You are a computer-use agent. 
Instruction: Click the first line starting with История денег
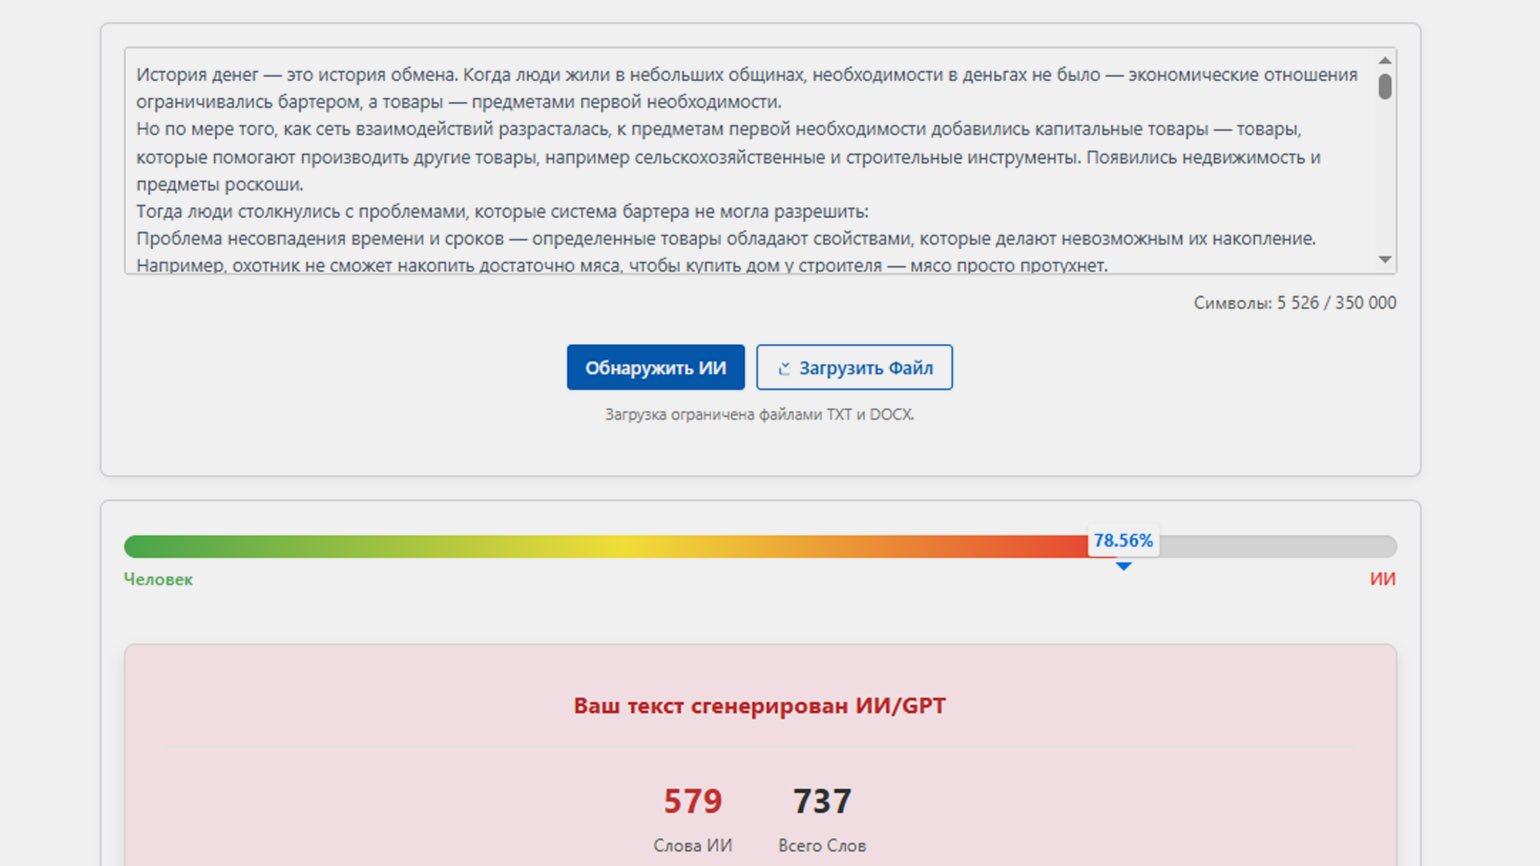[x=746, y=75]
